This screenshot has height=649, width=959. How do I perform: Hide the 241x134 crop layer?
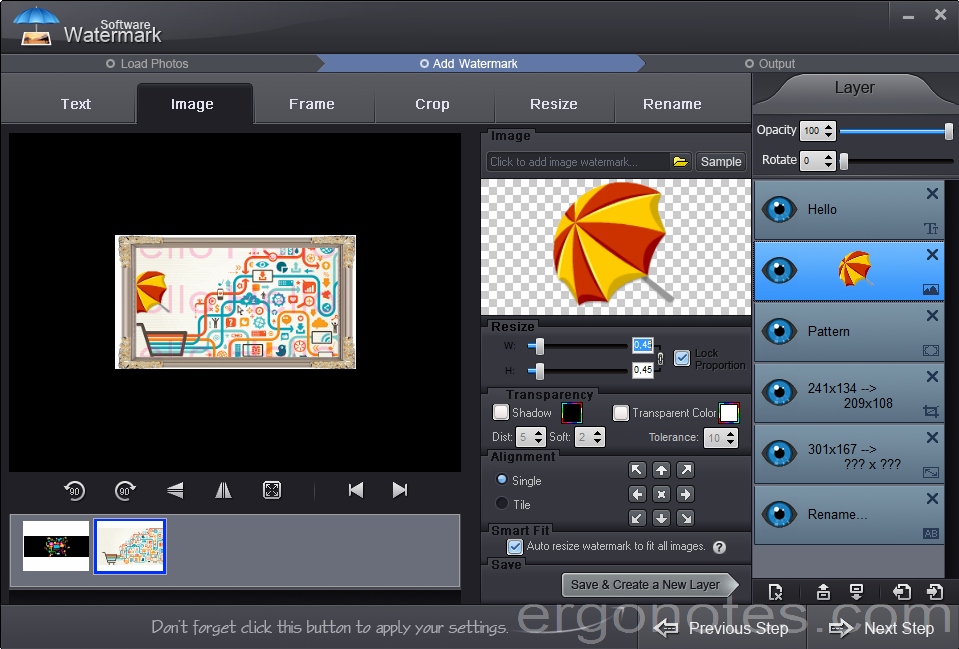pyautogui.click(x=779, y=392)
